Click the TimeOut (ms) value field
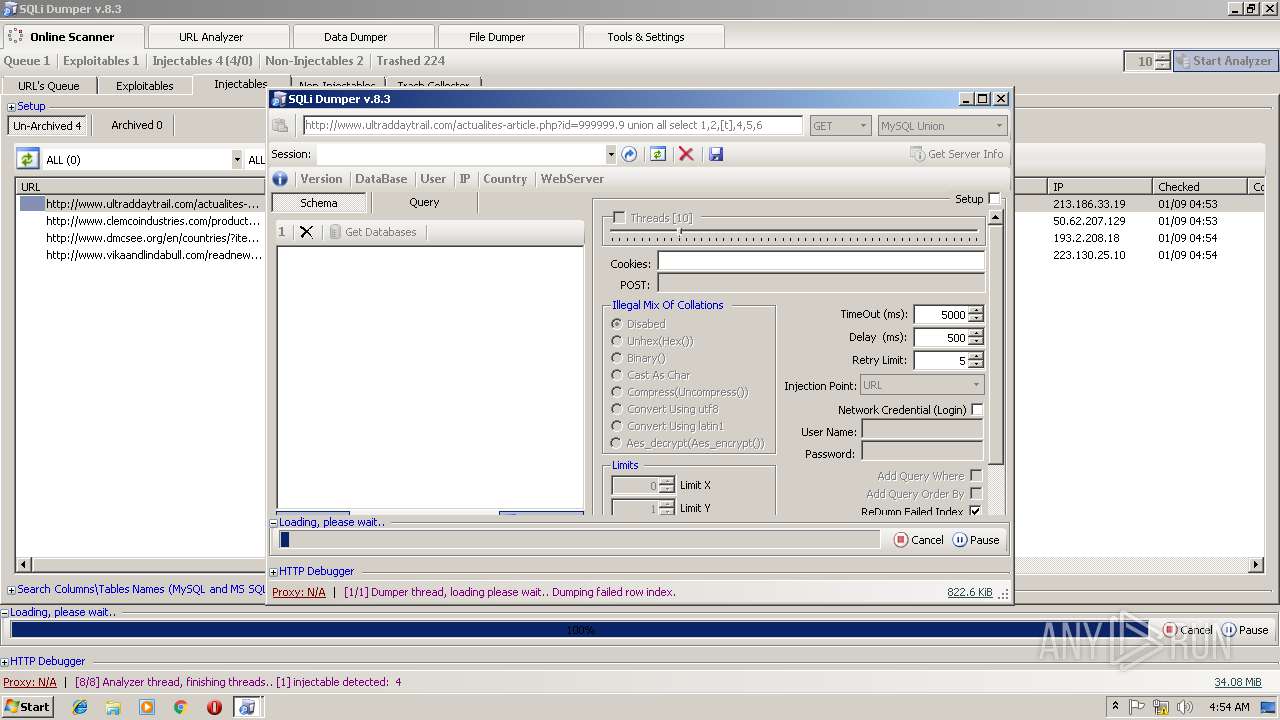The image size is (1280, 720). click(x=940, y=315)
